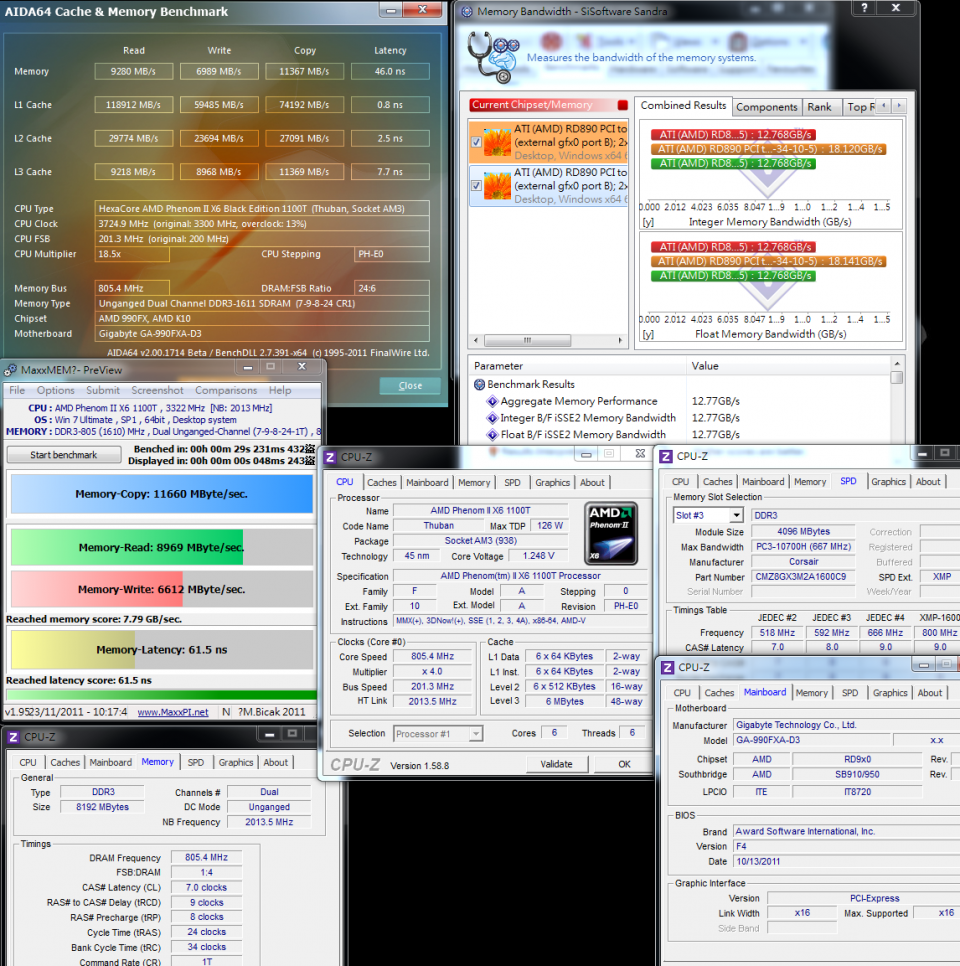
Task: Switch to the Components tab in Sandra
Action: [x=767, y=105]
